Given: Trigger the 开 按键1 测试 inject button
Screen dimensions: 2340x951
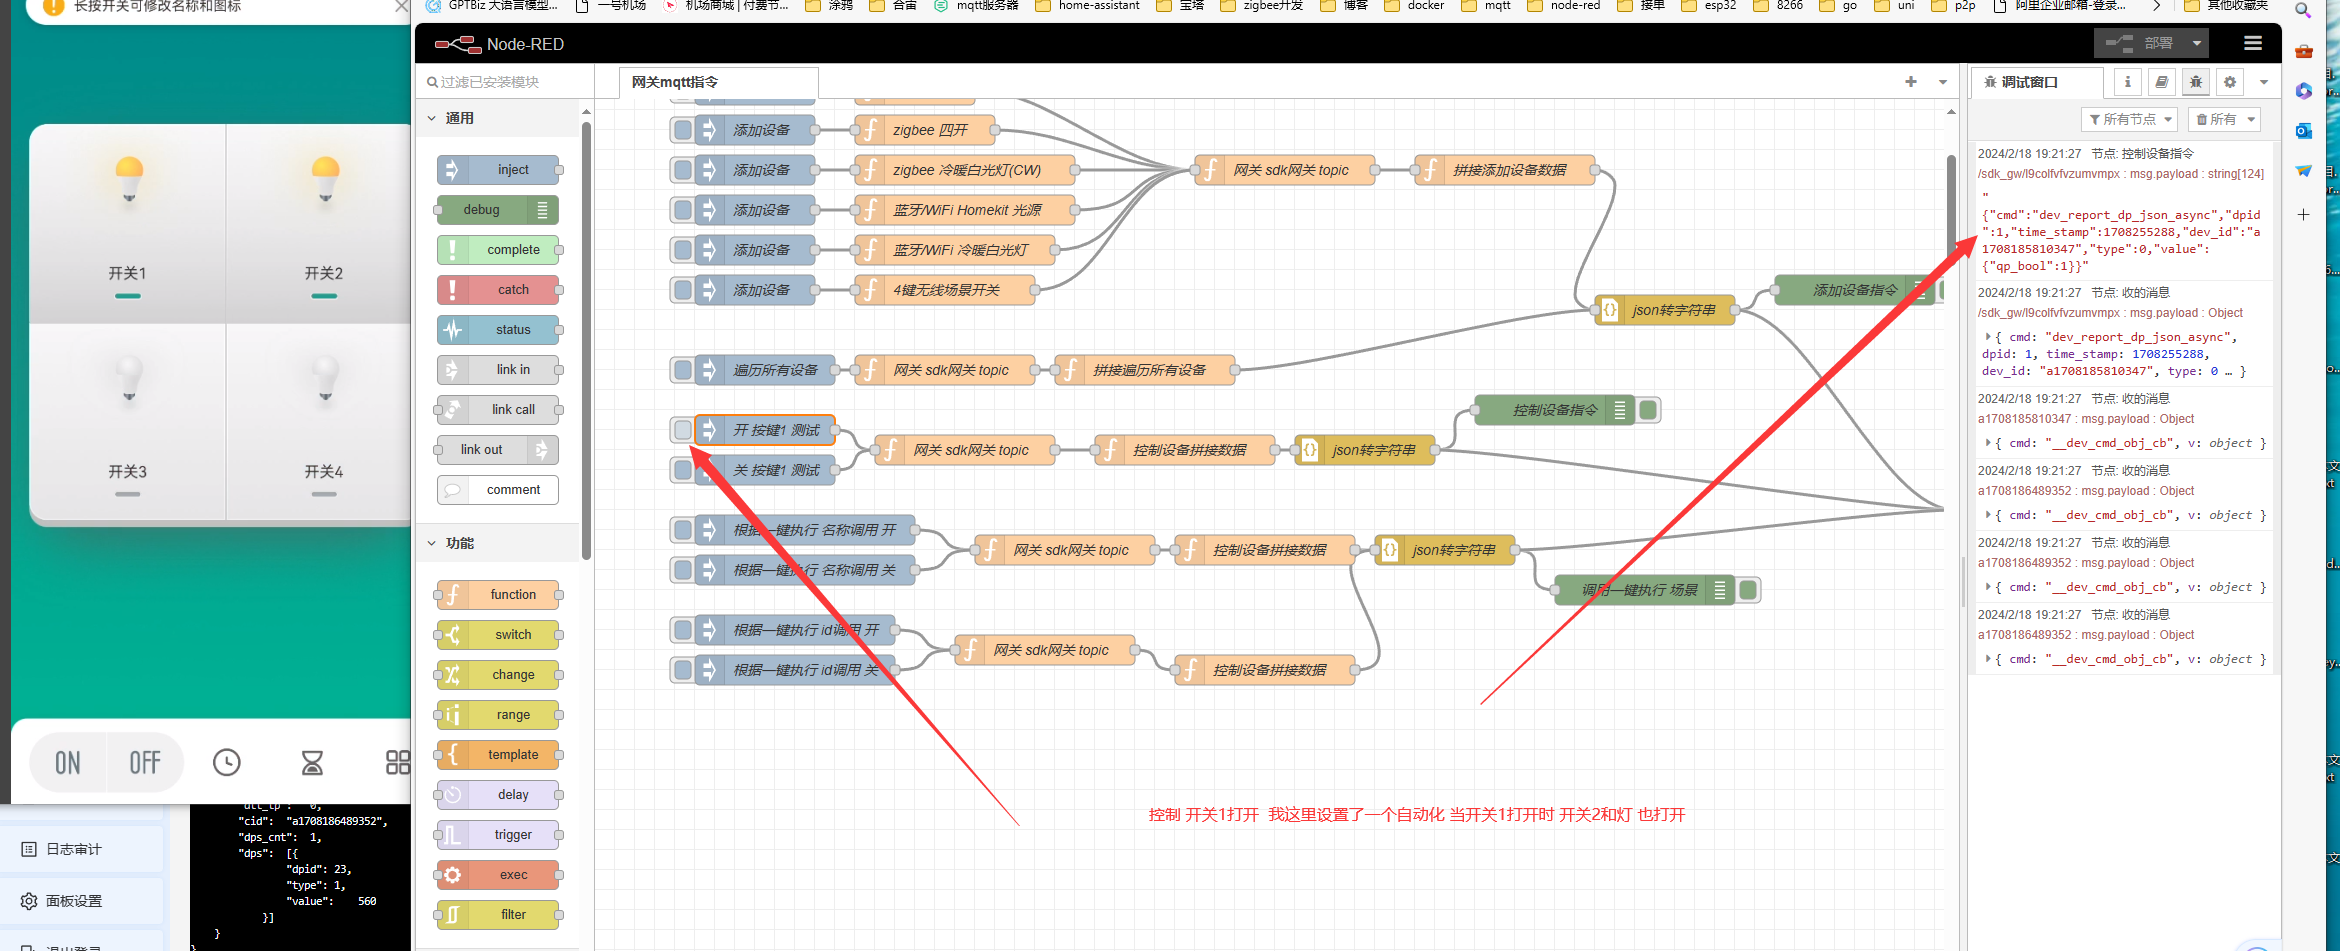Looking at the screenshot, I should pos(682,430).
